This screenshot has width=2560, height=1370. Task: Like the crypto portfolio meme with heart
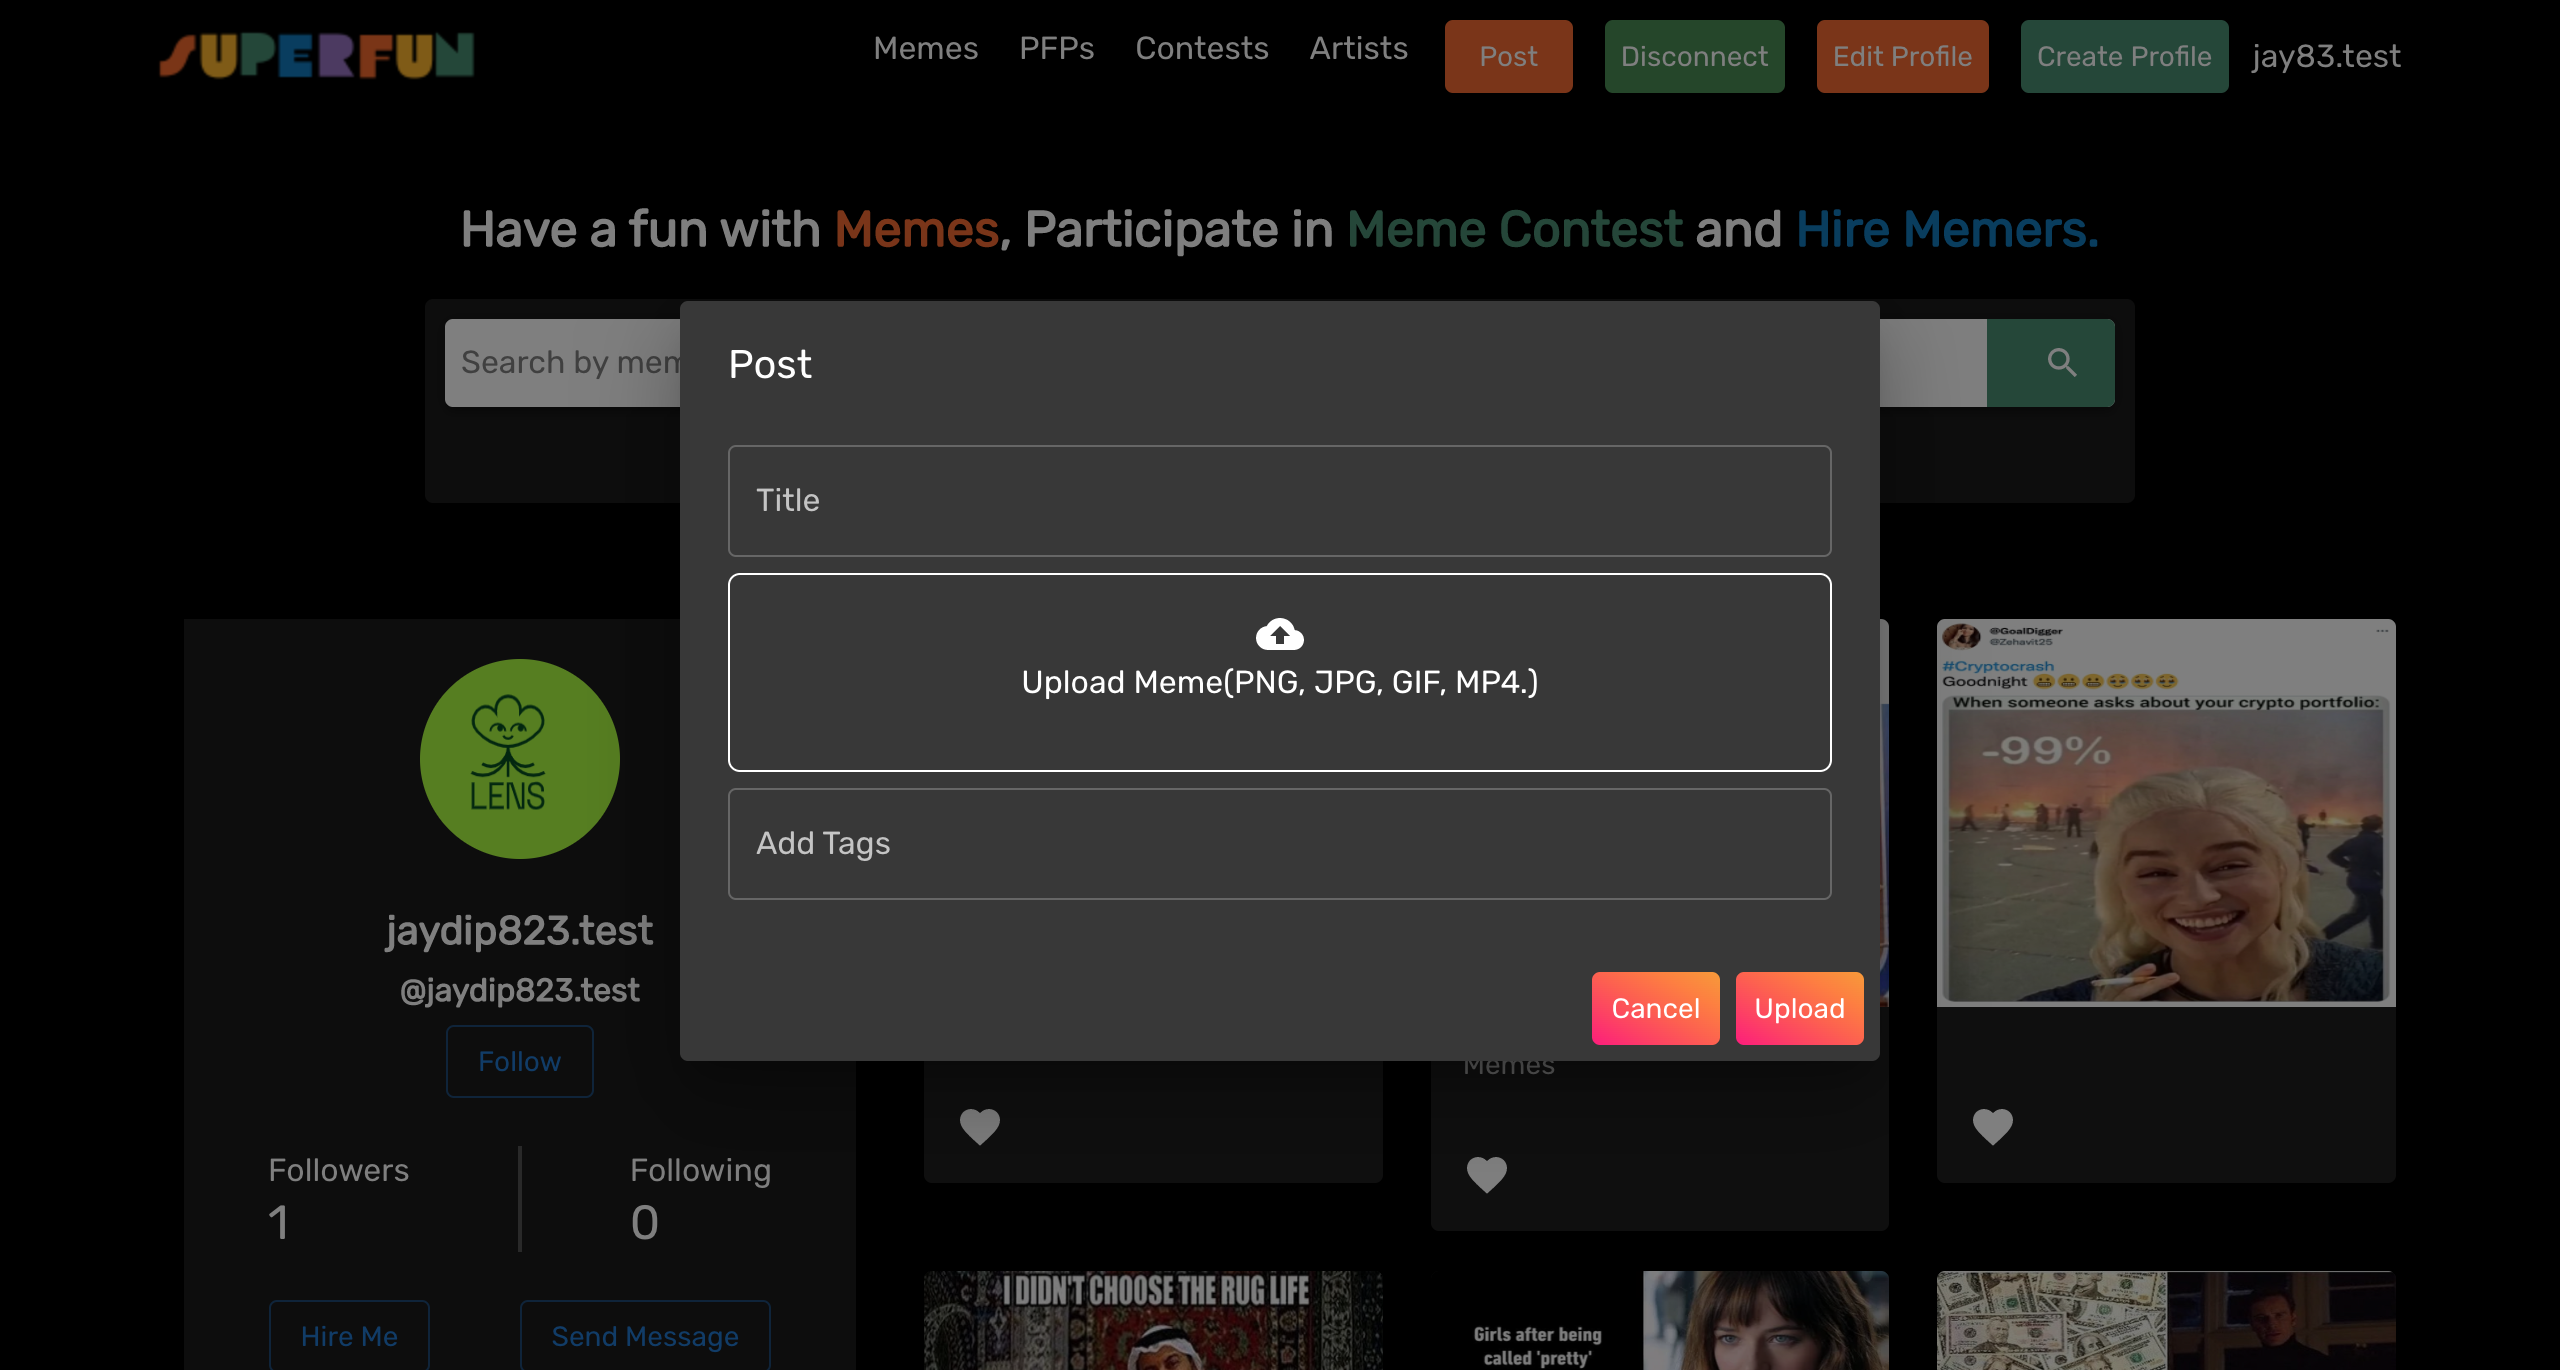1992,1126
